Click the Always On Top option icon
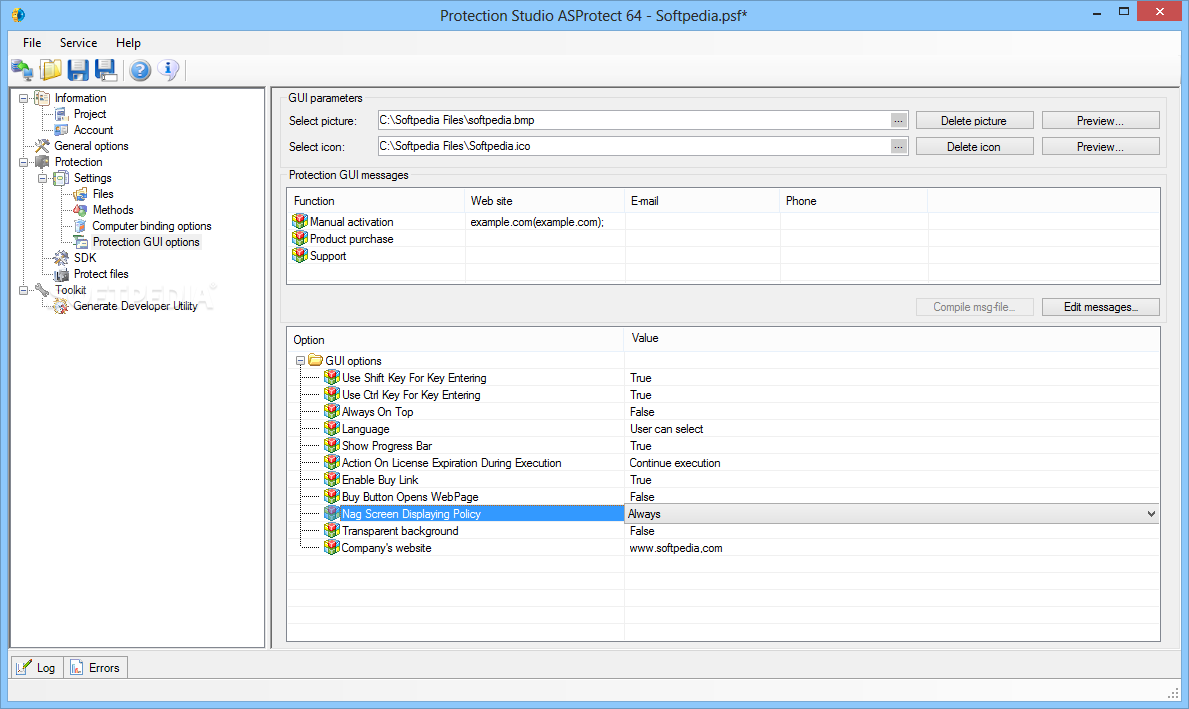1189x709 pixels. [x=331, y=411]
